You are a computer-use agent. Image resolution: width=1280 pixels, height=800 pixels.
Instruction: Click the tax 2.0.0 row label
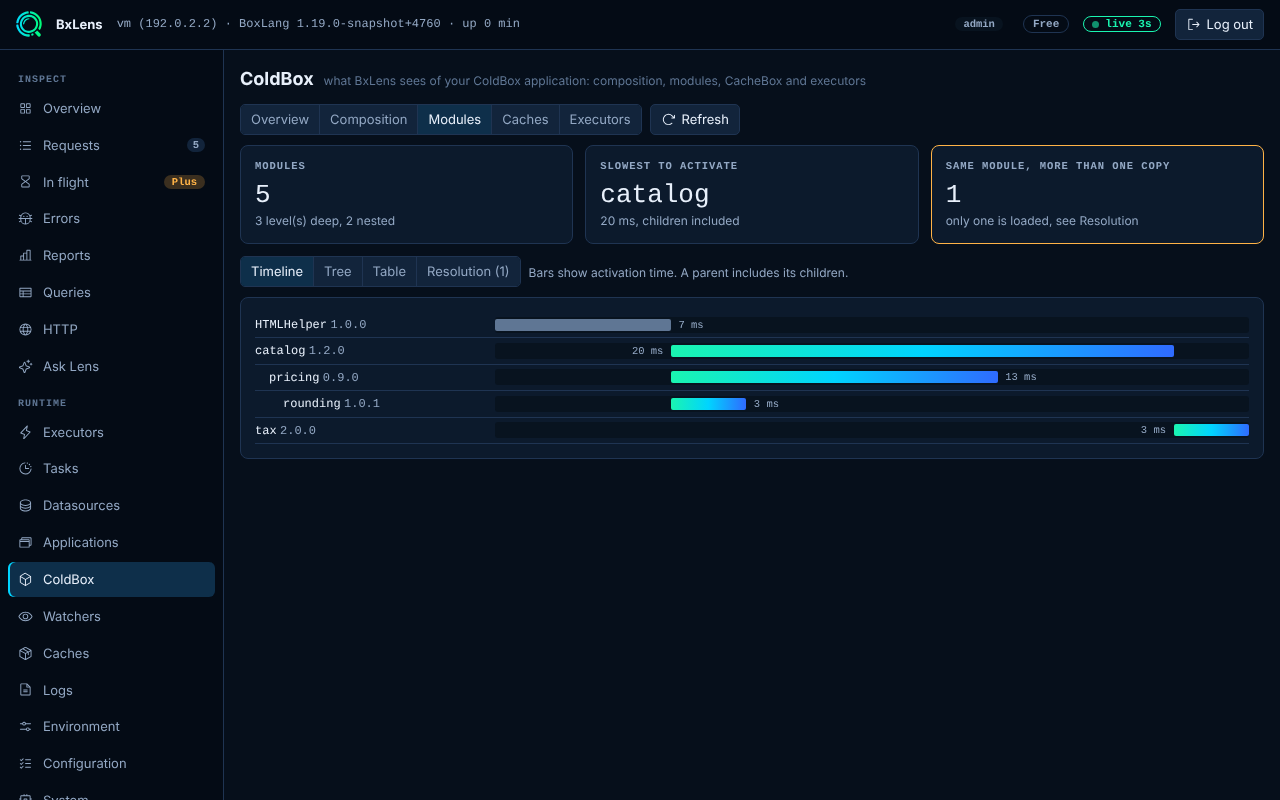point(285,430)
